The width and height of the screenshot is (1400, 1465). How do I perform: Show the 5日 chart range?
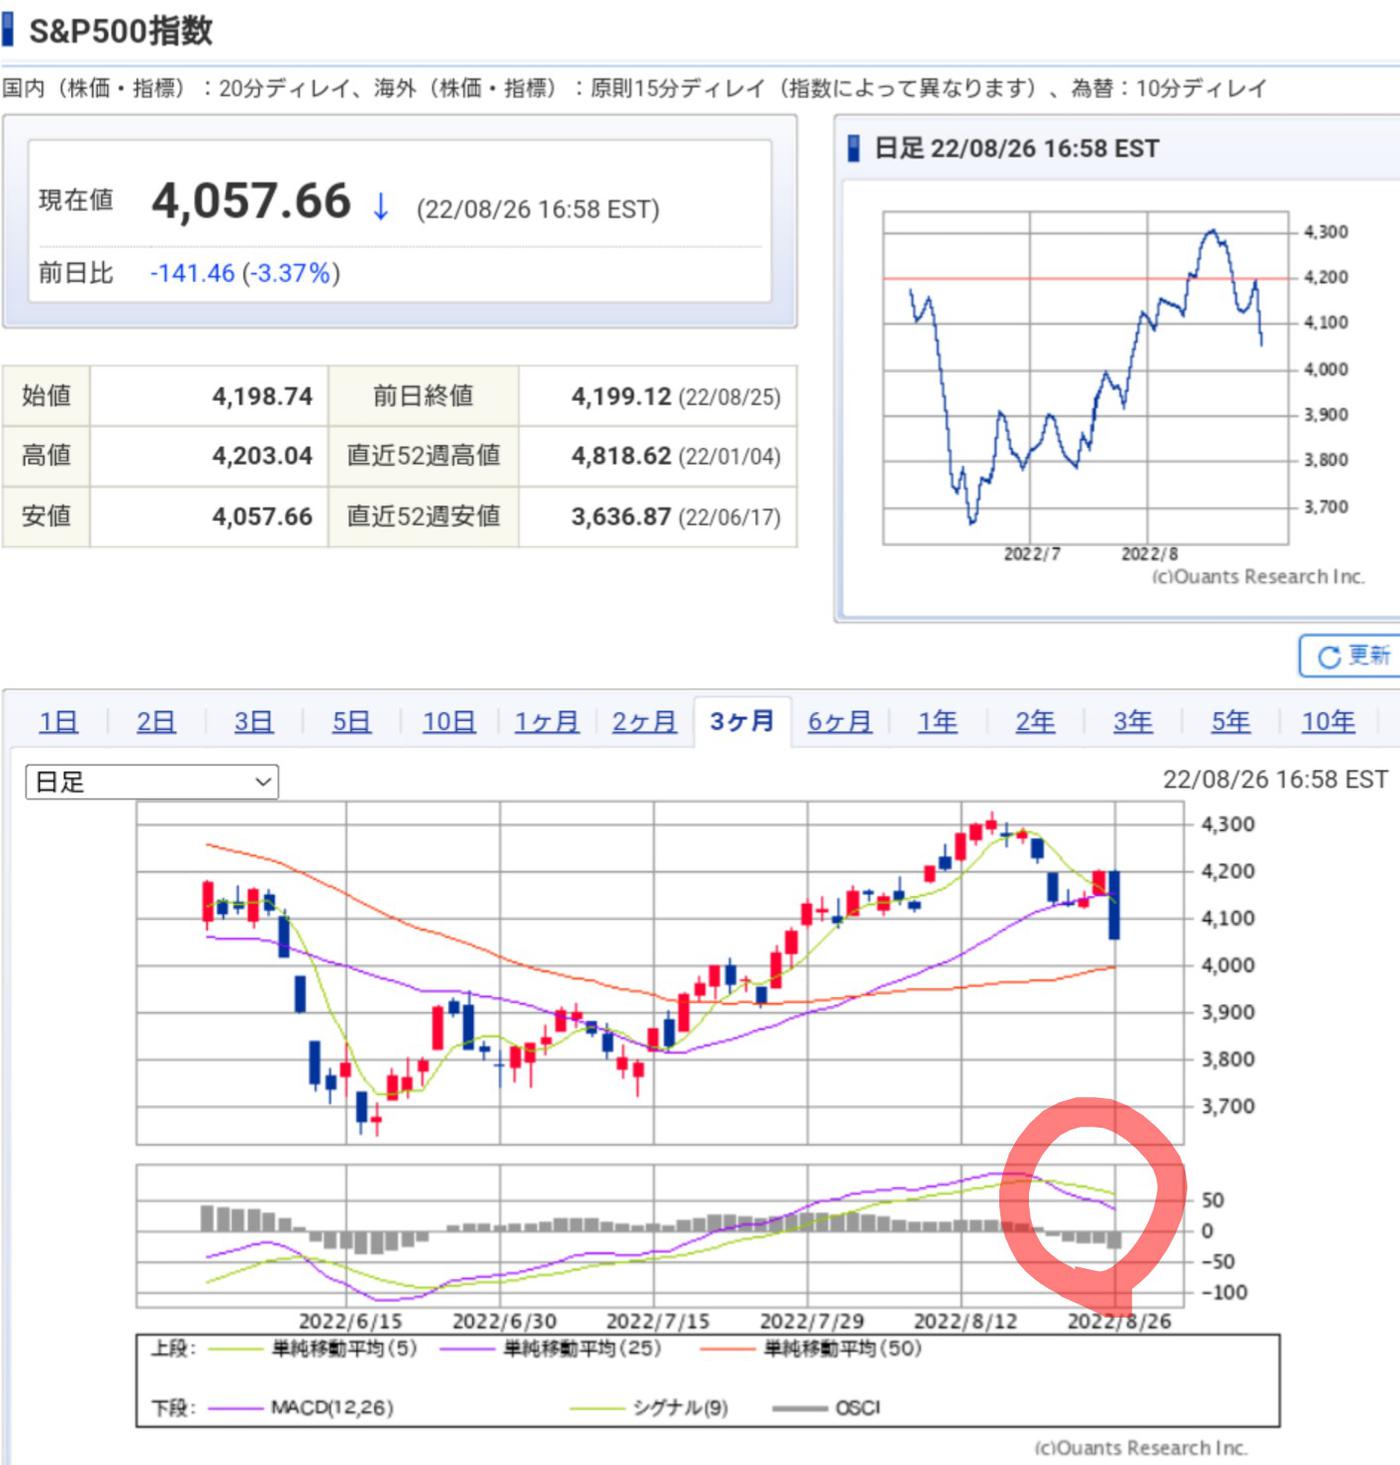click(351, 721)
